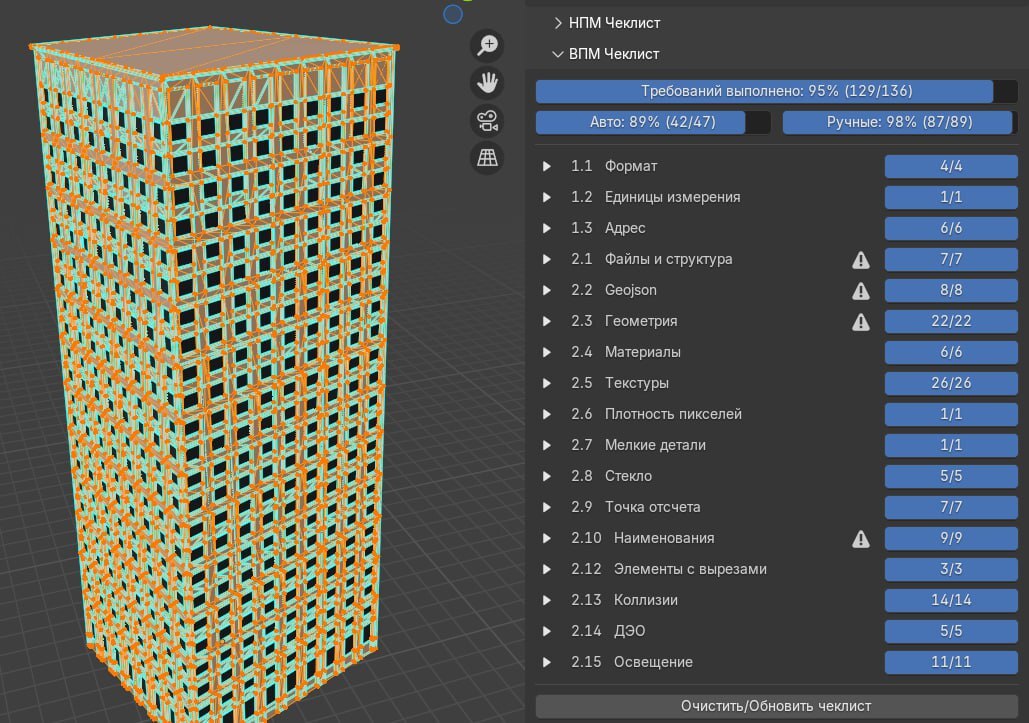
Task: Click the 9/9 counter for Наименования
Action: tap(951, 538)
